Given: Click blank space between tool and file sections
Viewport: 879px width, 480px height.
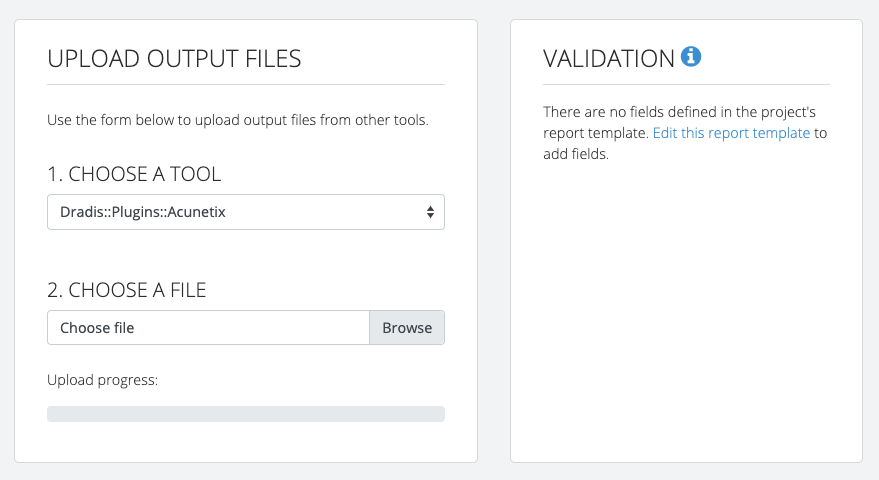Looking at the screenshot, I should click(246, 255).
